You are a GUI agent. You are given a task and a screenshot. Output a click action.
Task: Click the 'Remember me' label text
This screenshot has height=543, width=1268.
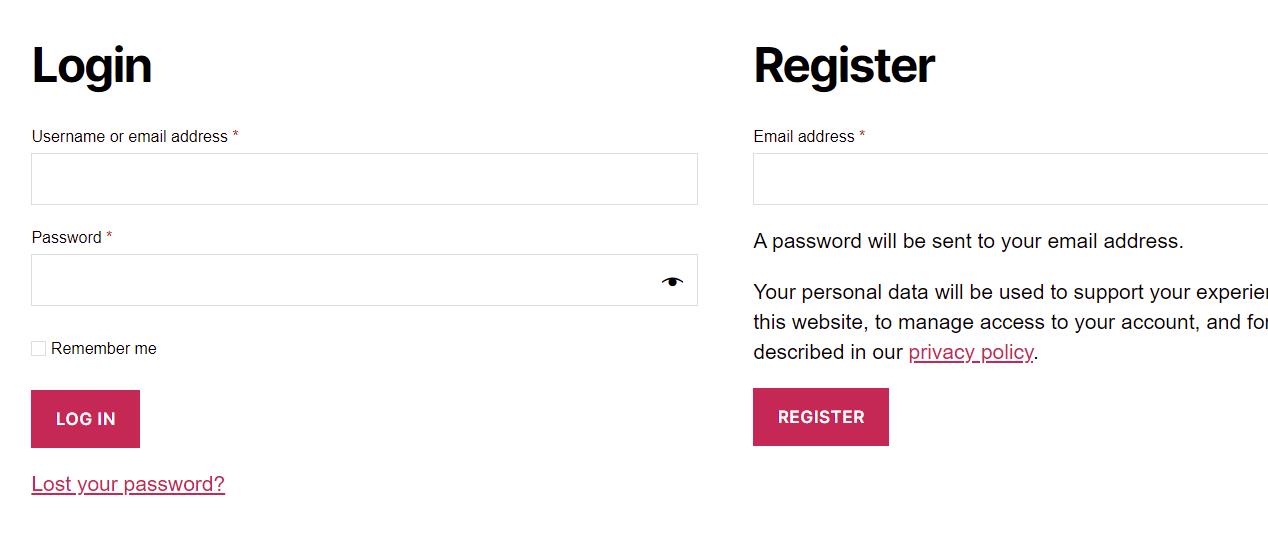tap(104, 348)
